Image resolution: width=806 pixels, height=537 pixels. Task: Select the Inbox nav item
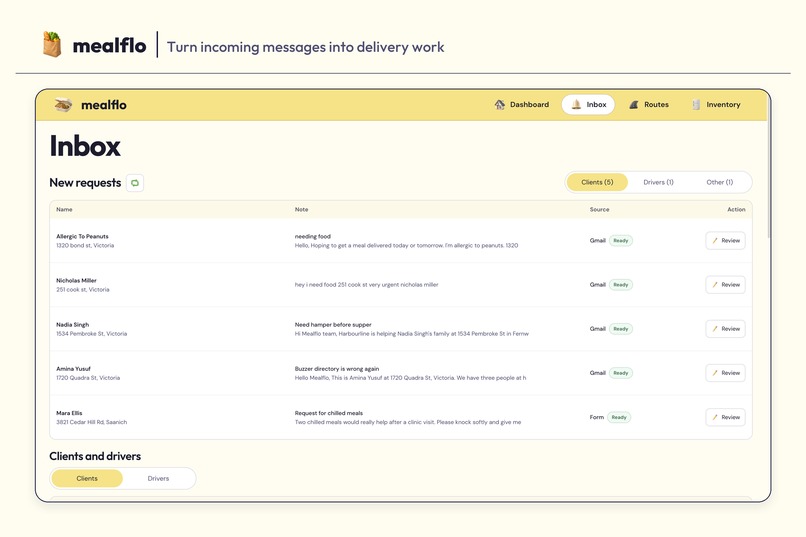[x=588, y=105]
